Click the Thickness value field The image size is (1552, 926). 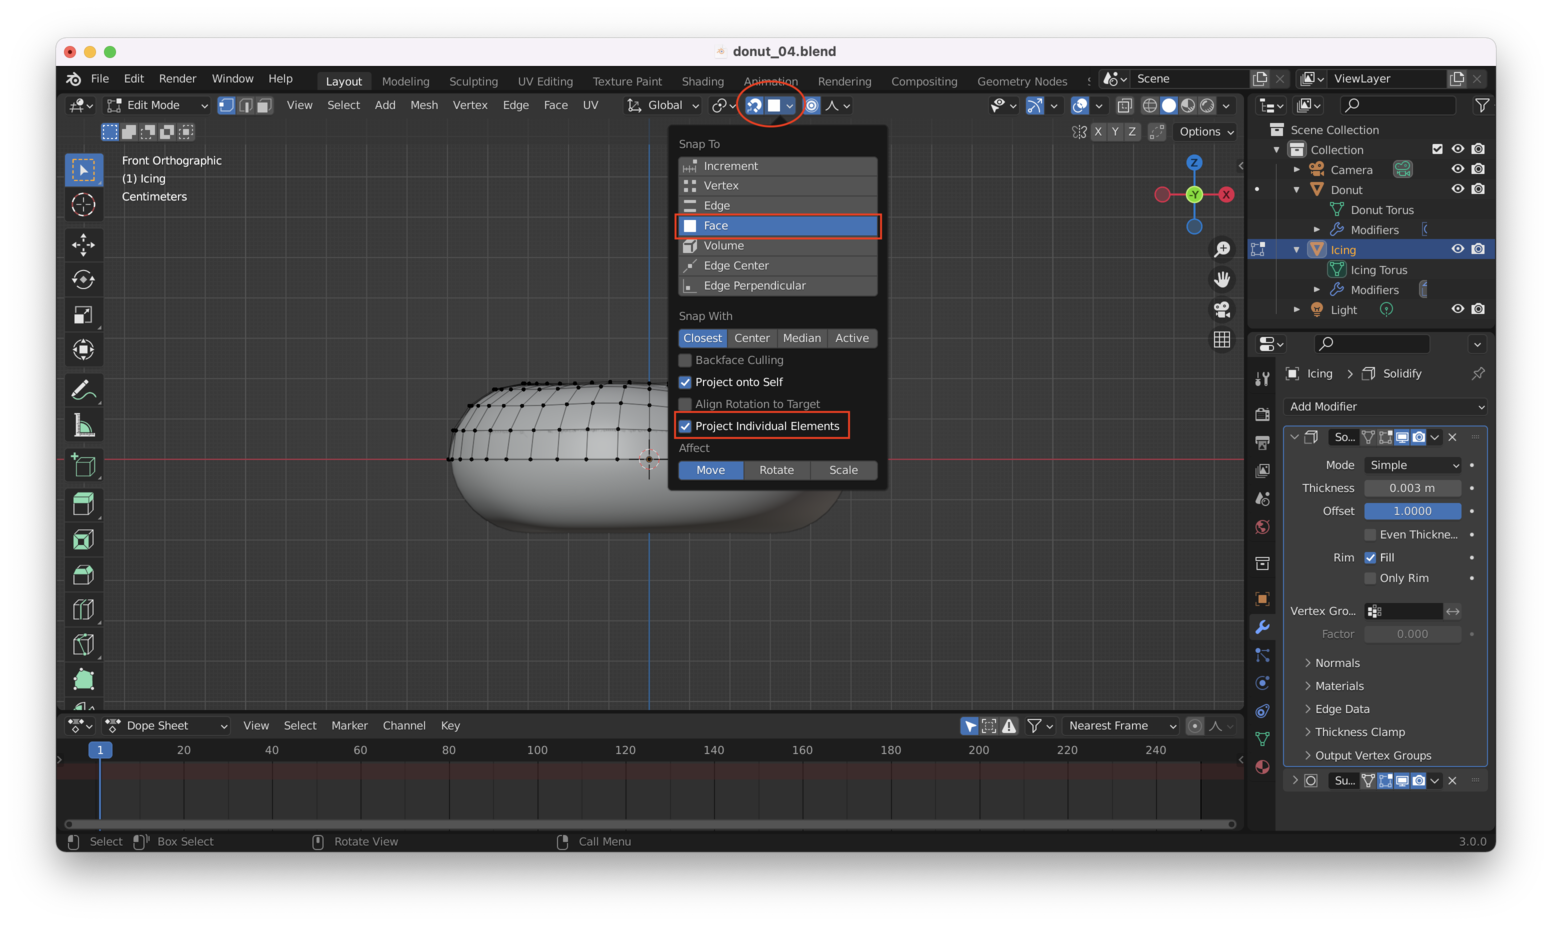1411,488
